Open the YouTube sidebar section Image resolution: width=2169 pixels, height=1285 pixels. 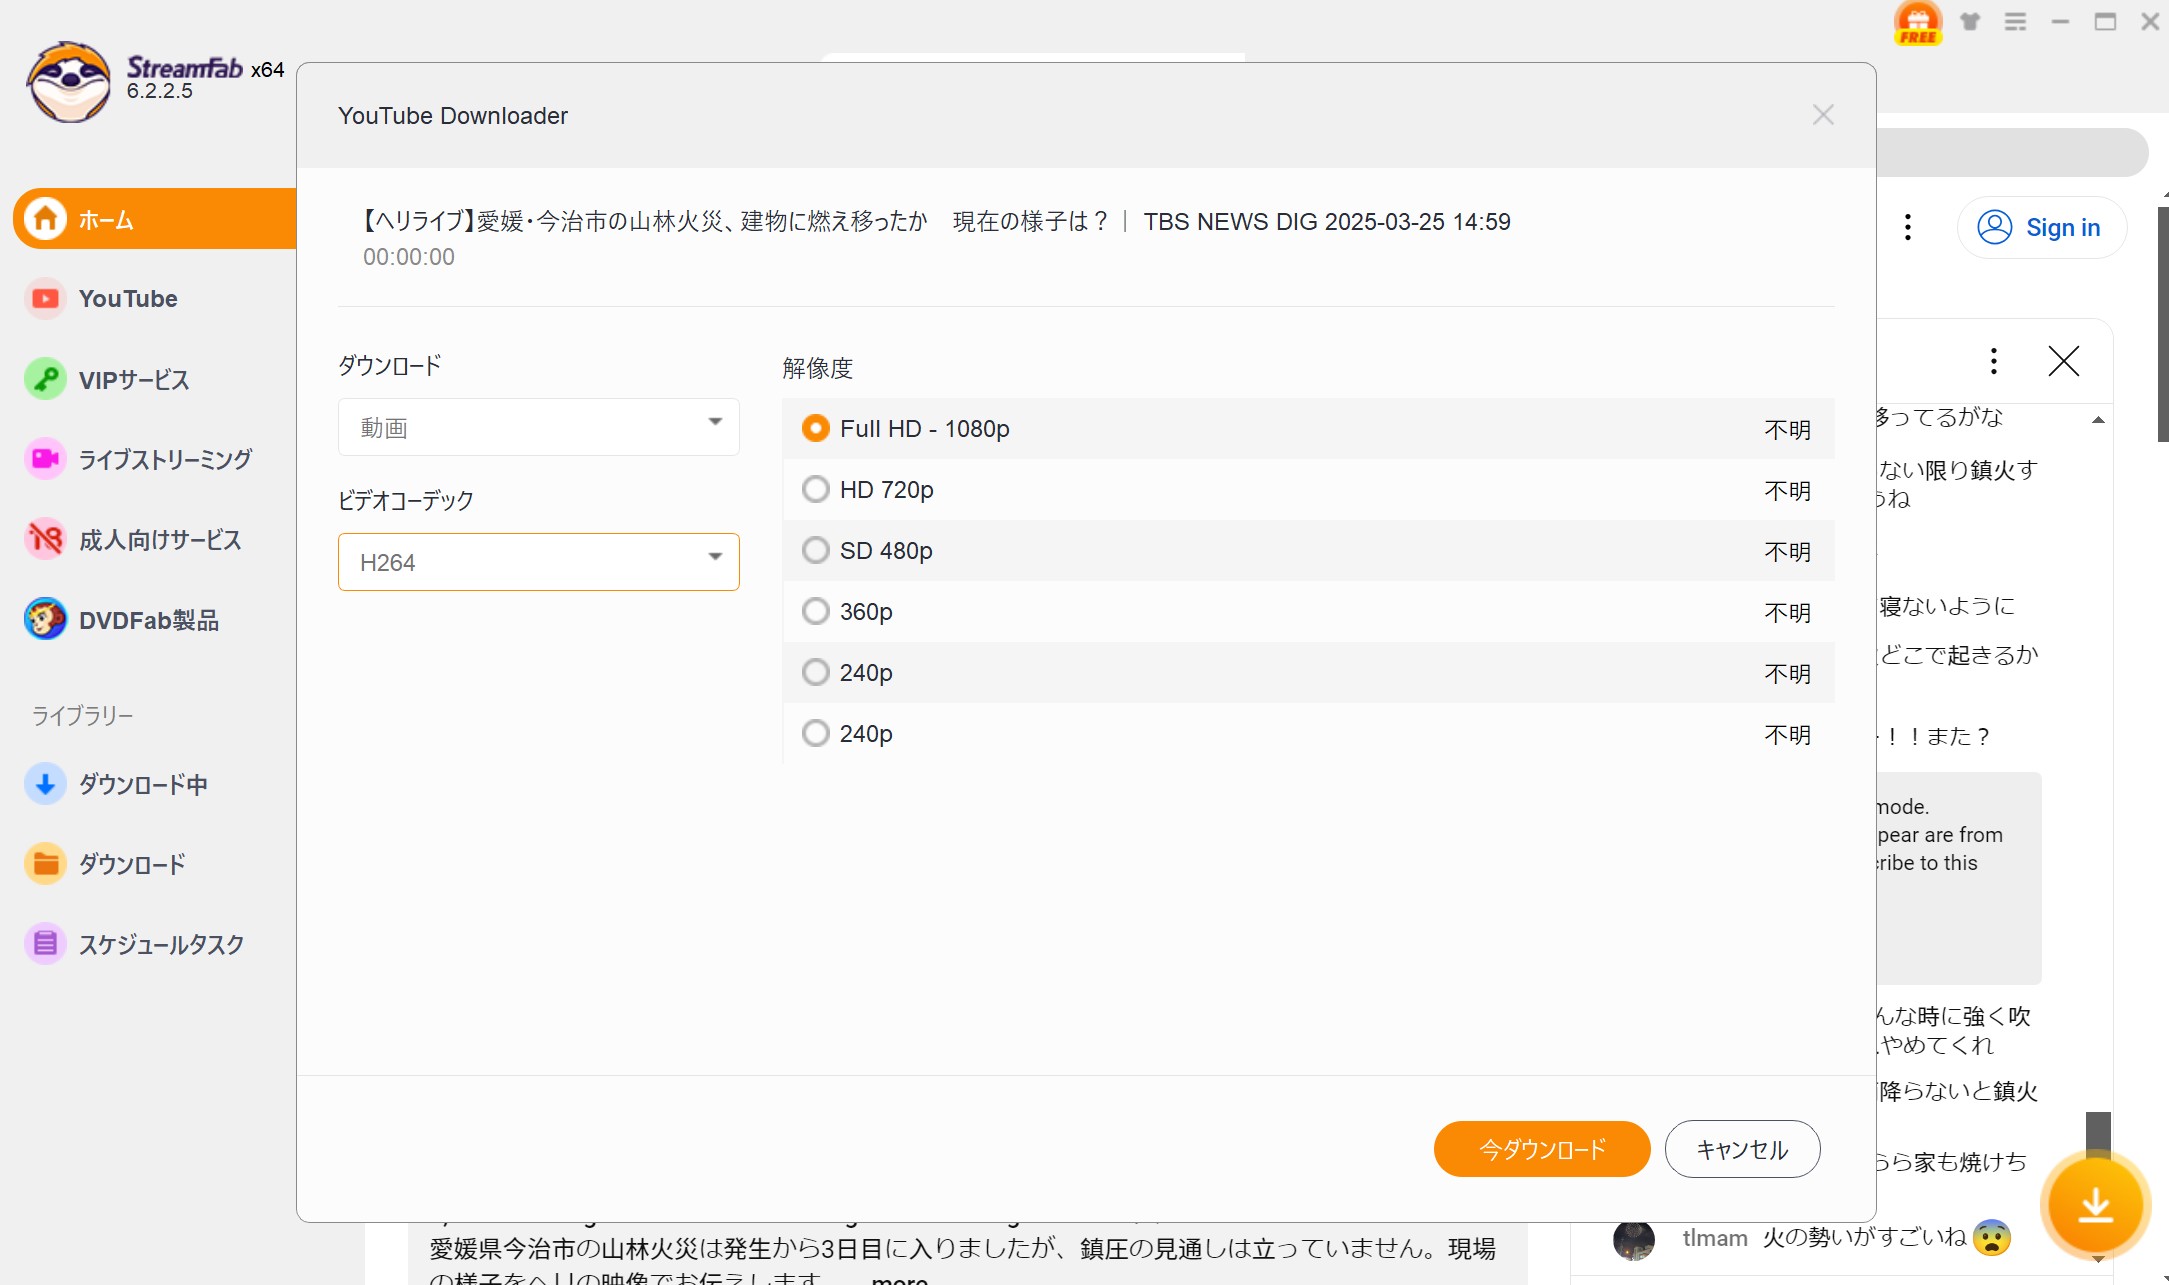(x=127, y=299)
